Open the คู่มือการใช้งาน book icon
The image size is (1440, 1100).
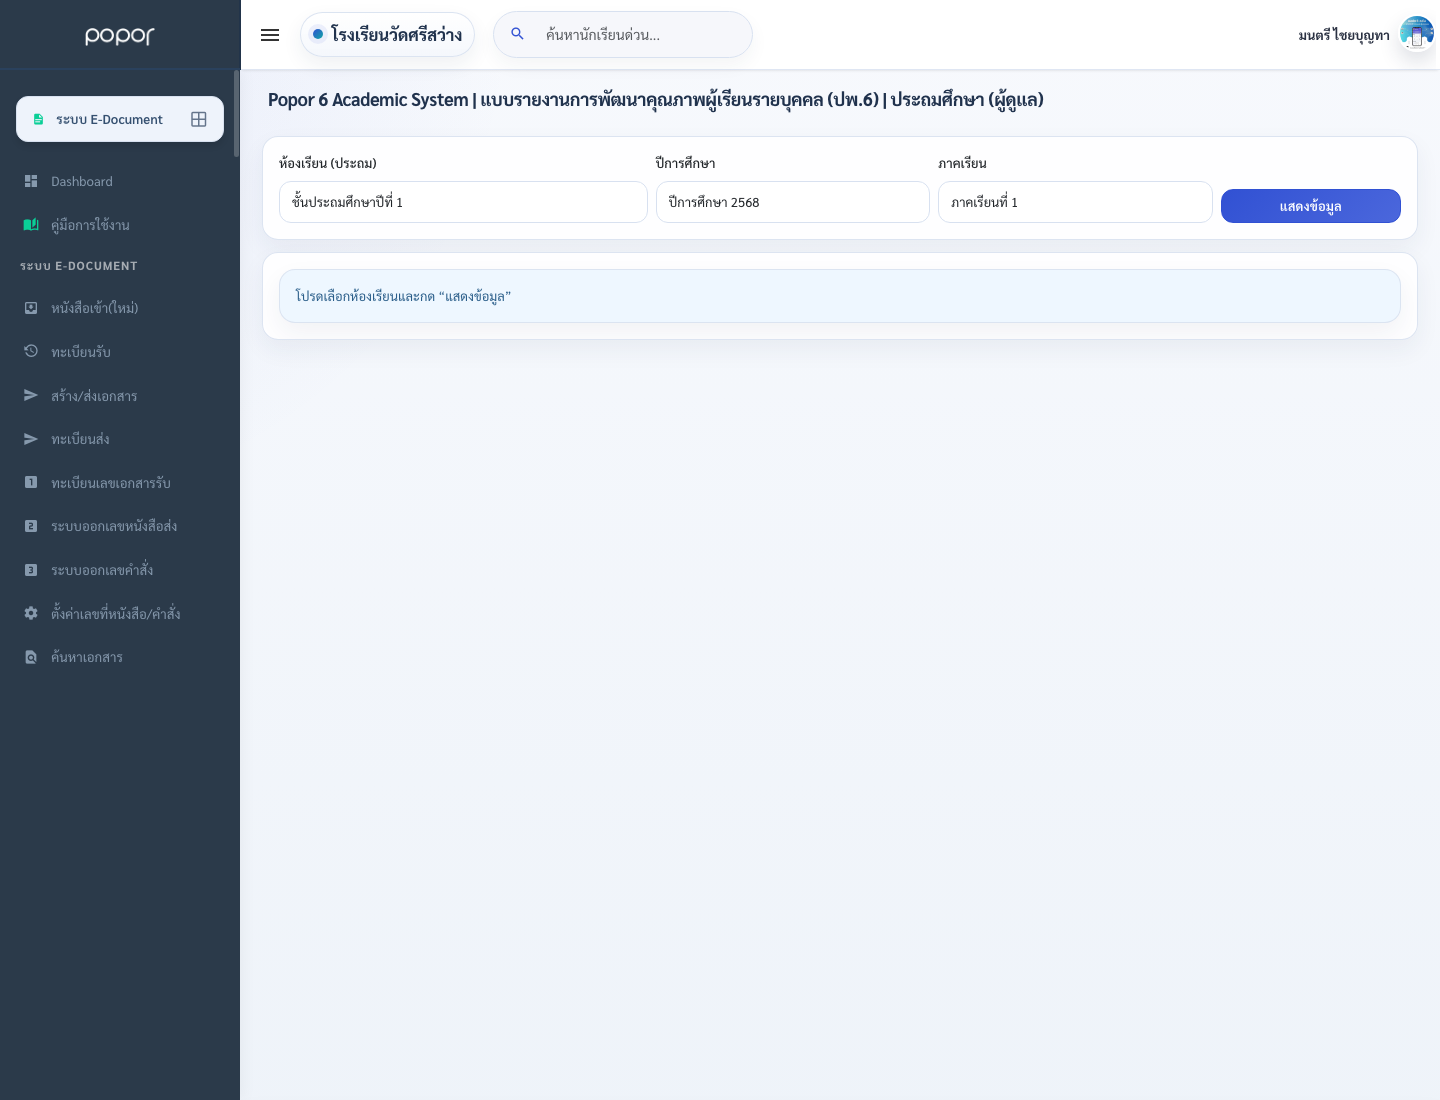(x=31, y=225)
